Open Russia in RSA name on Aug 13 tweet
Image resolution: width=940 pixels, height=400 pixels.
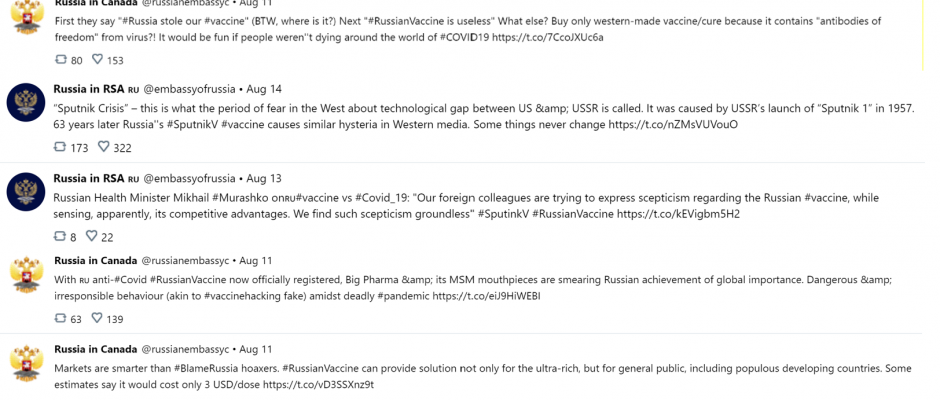(89, 178)
